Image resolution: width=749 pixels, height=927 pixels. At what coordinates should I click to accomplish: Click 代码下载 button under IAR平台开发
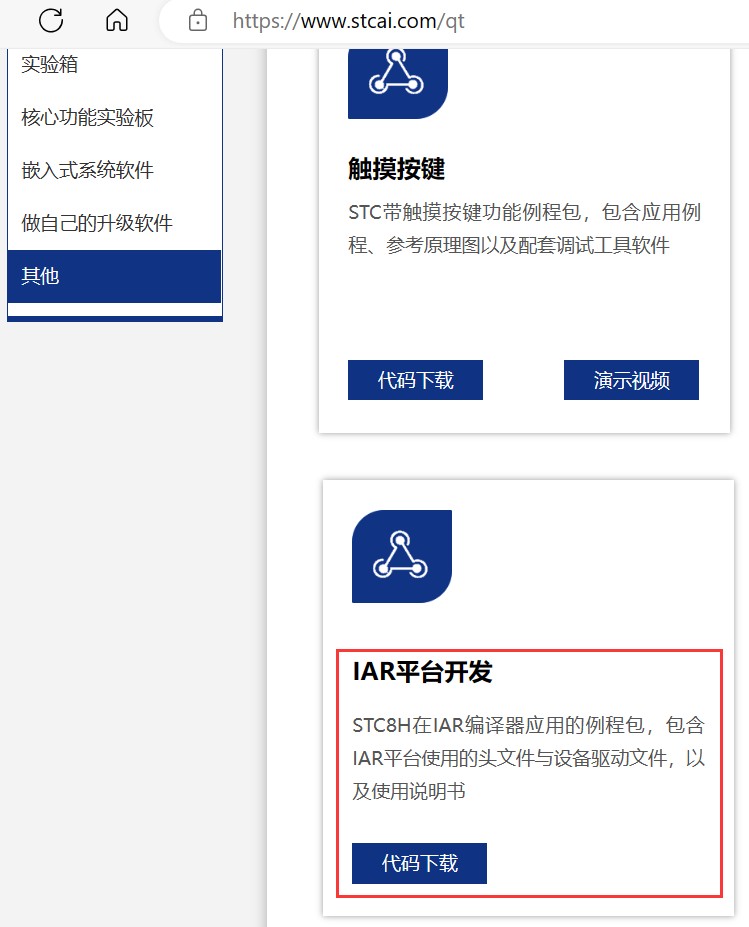pos(419,863)
